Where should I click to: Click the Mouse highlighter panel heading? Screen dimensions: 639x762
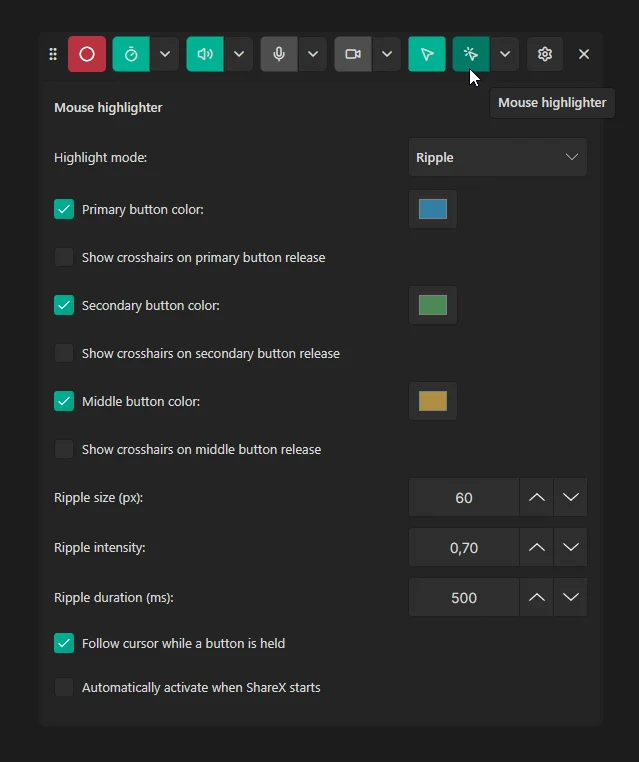coord(108,107)
